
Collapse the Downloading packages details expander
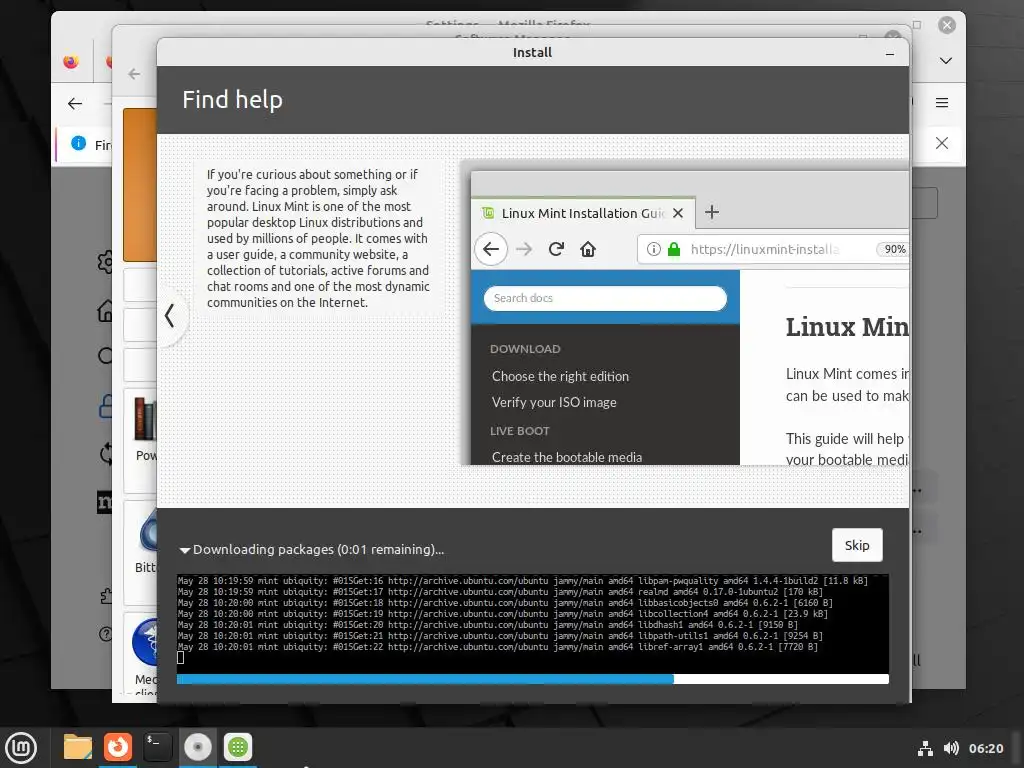pyautogui.click(x=185, y=550)
